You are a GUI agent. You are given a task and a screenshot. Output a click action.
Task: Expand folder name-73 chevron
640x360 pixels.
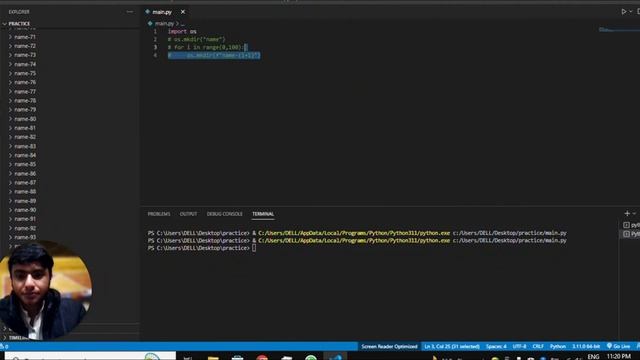[10, 55]
